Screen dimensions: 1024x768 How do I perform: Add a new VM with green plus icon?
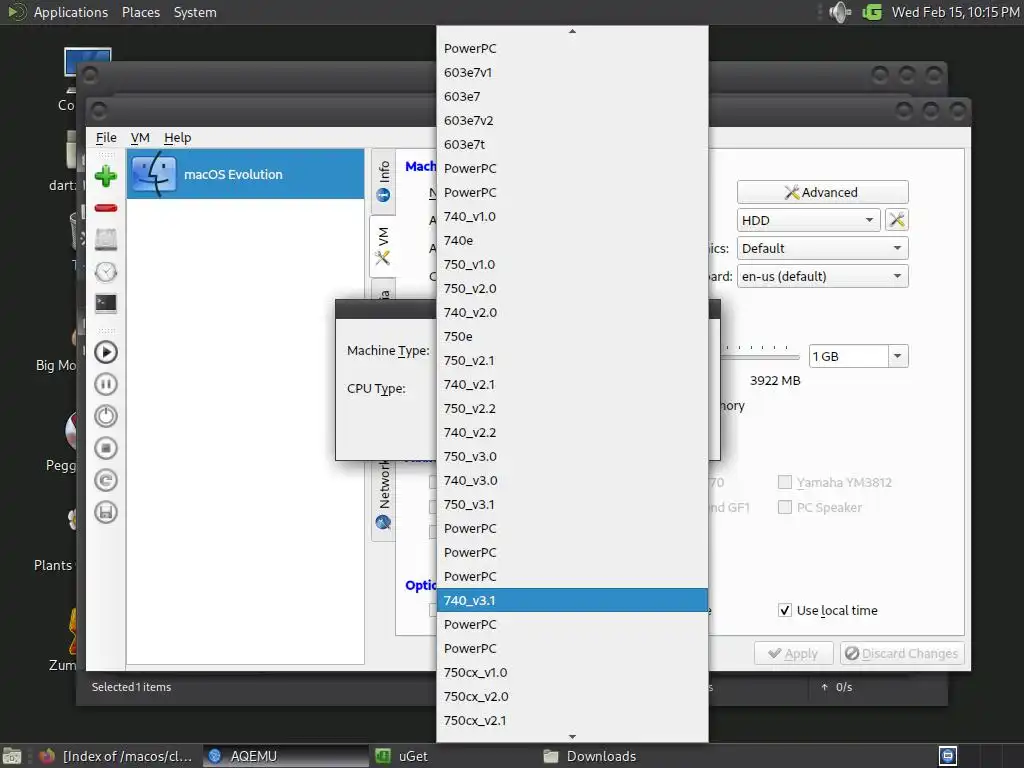click(106, 176)
